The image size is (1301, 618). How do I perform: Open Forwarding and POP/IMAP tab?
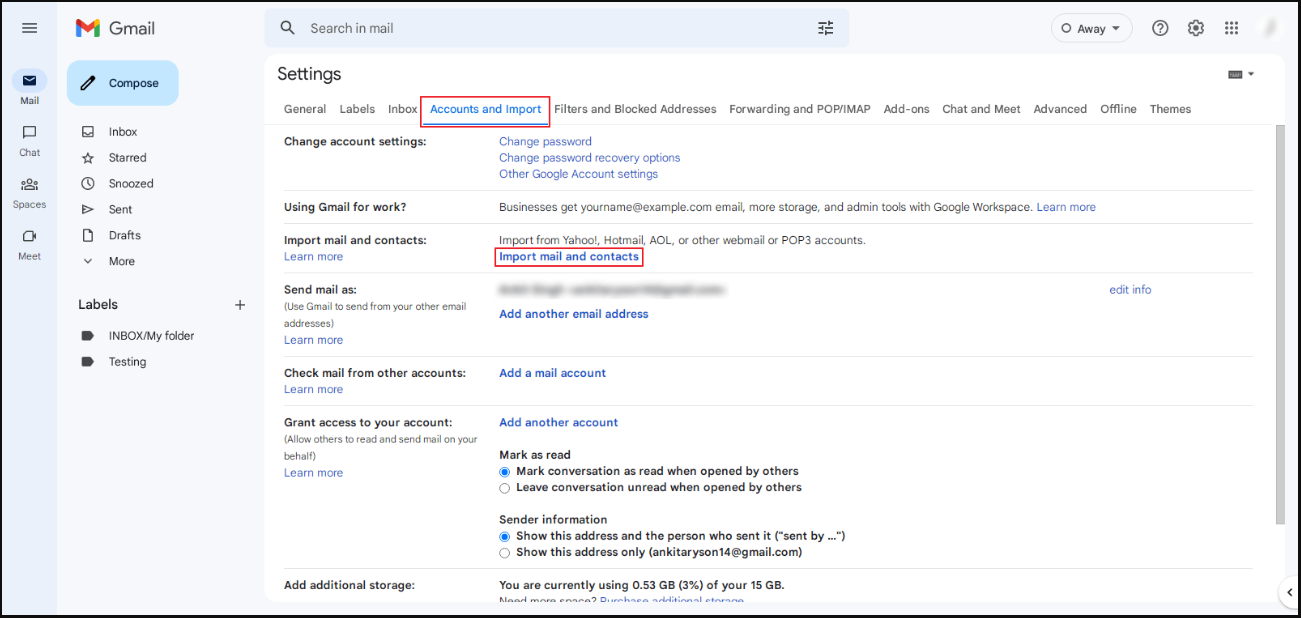(x=800, y=109)
